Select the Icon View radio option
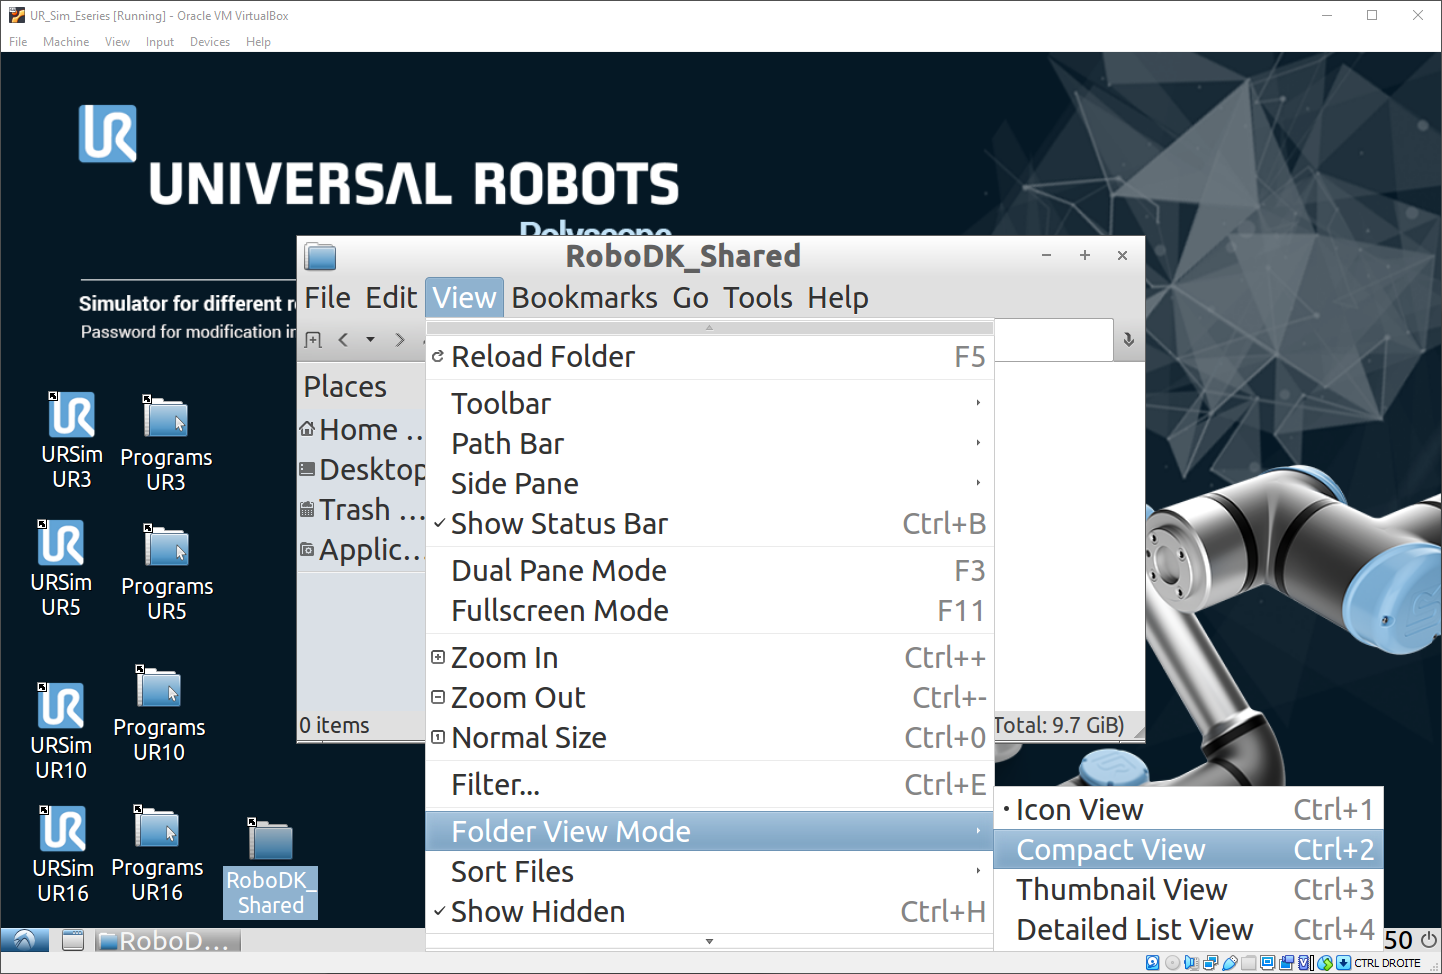 [x=1079, y=810]
